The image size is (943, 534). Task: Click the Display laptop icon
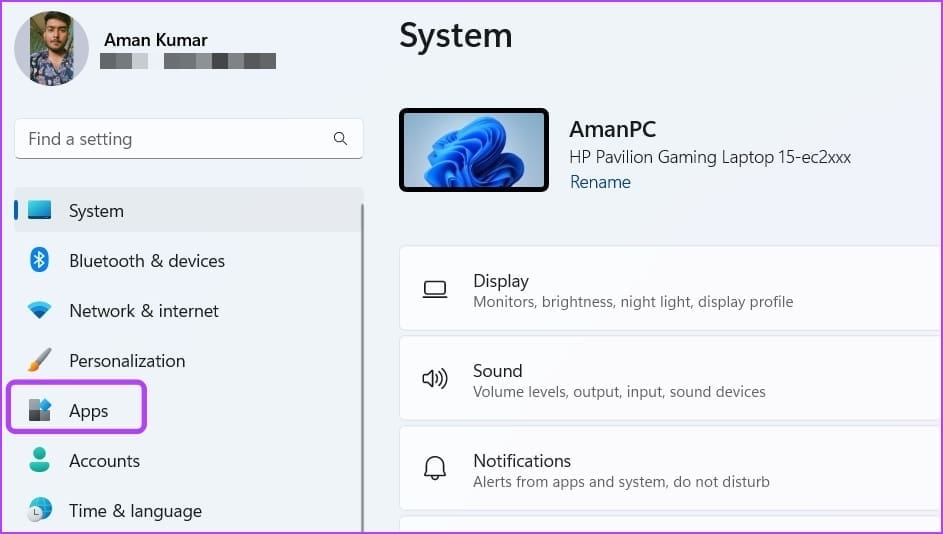tap(435, 289)
